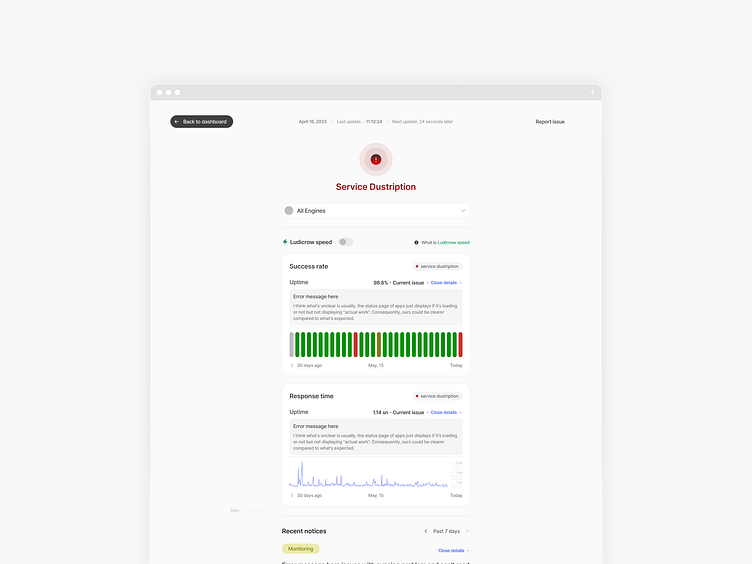Click the green lightning bolt icon

tap(285, 242)
